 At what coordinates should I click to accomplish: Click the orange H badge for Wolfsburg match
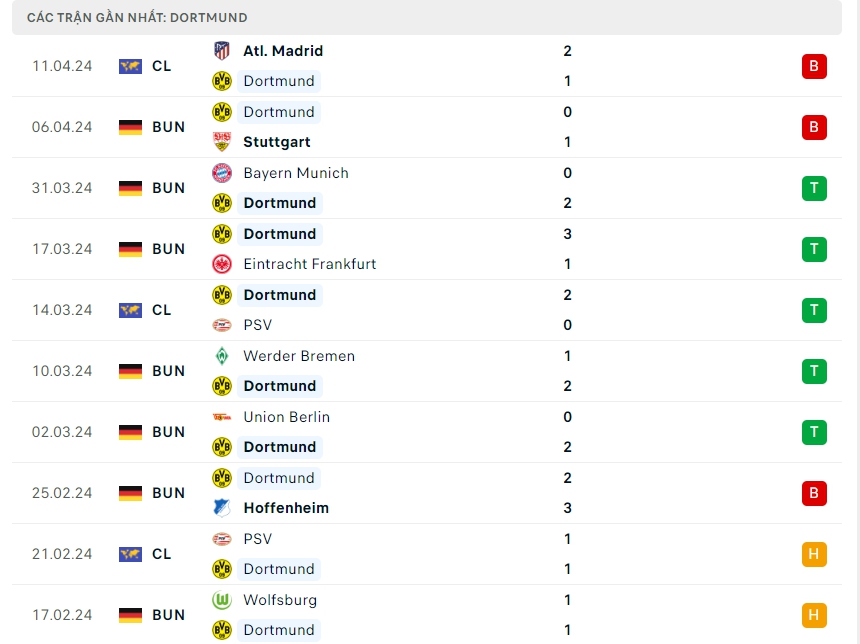[814, 615]
